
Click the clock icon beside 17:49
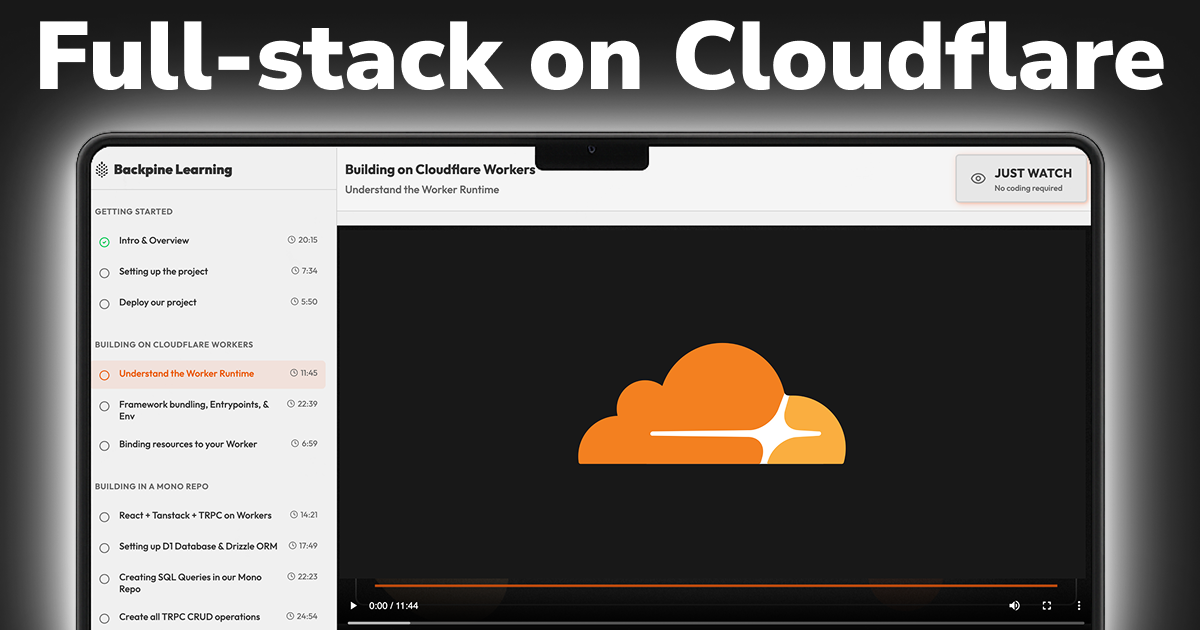pos(292,546)
